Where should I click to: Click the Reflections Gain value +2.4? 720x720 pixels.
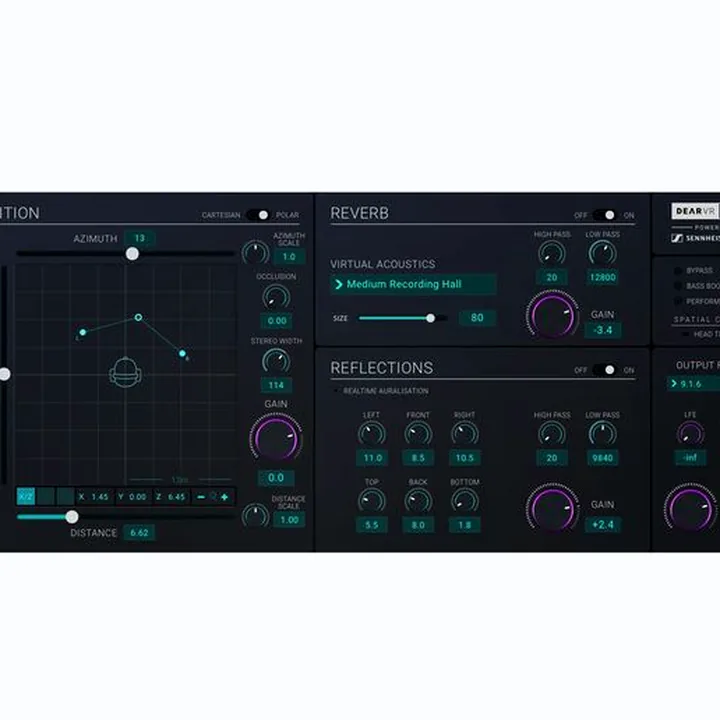[x=602, y=524]
